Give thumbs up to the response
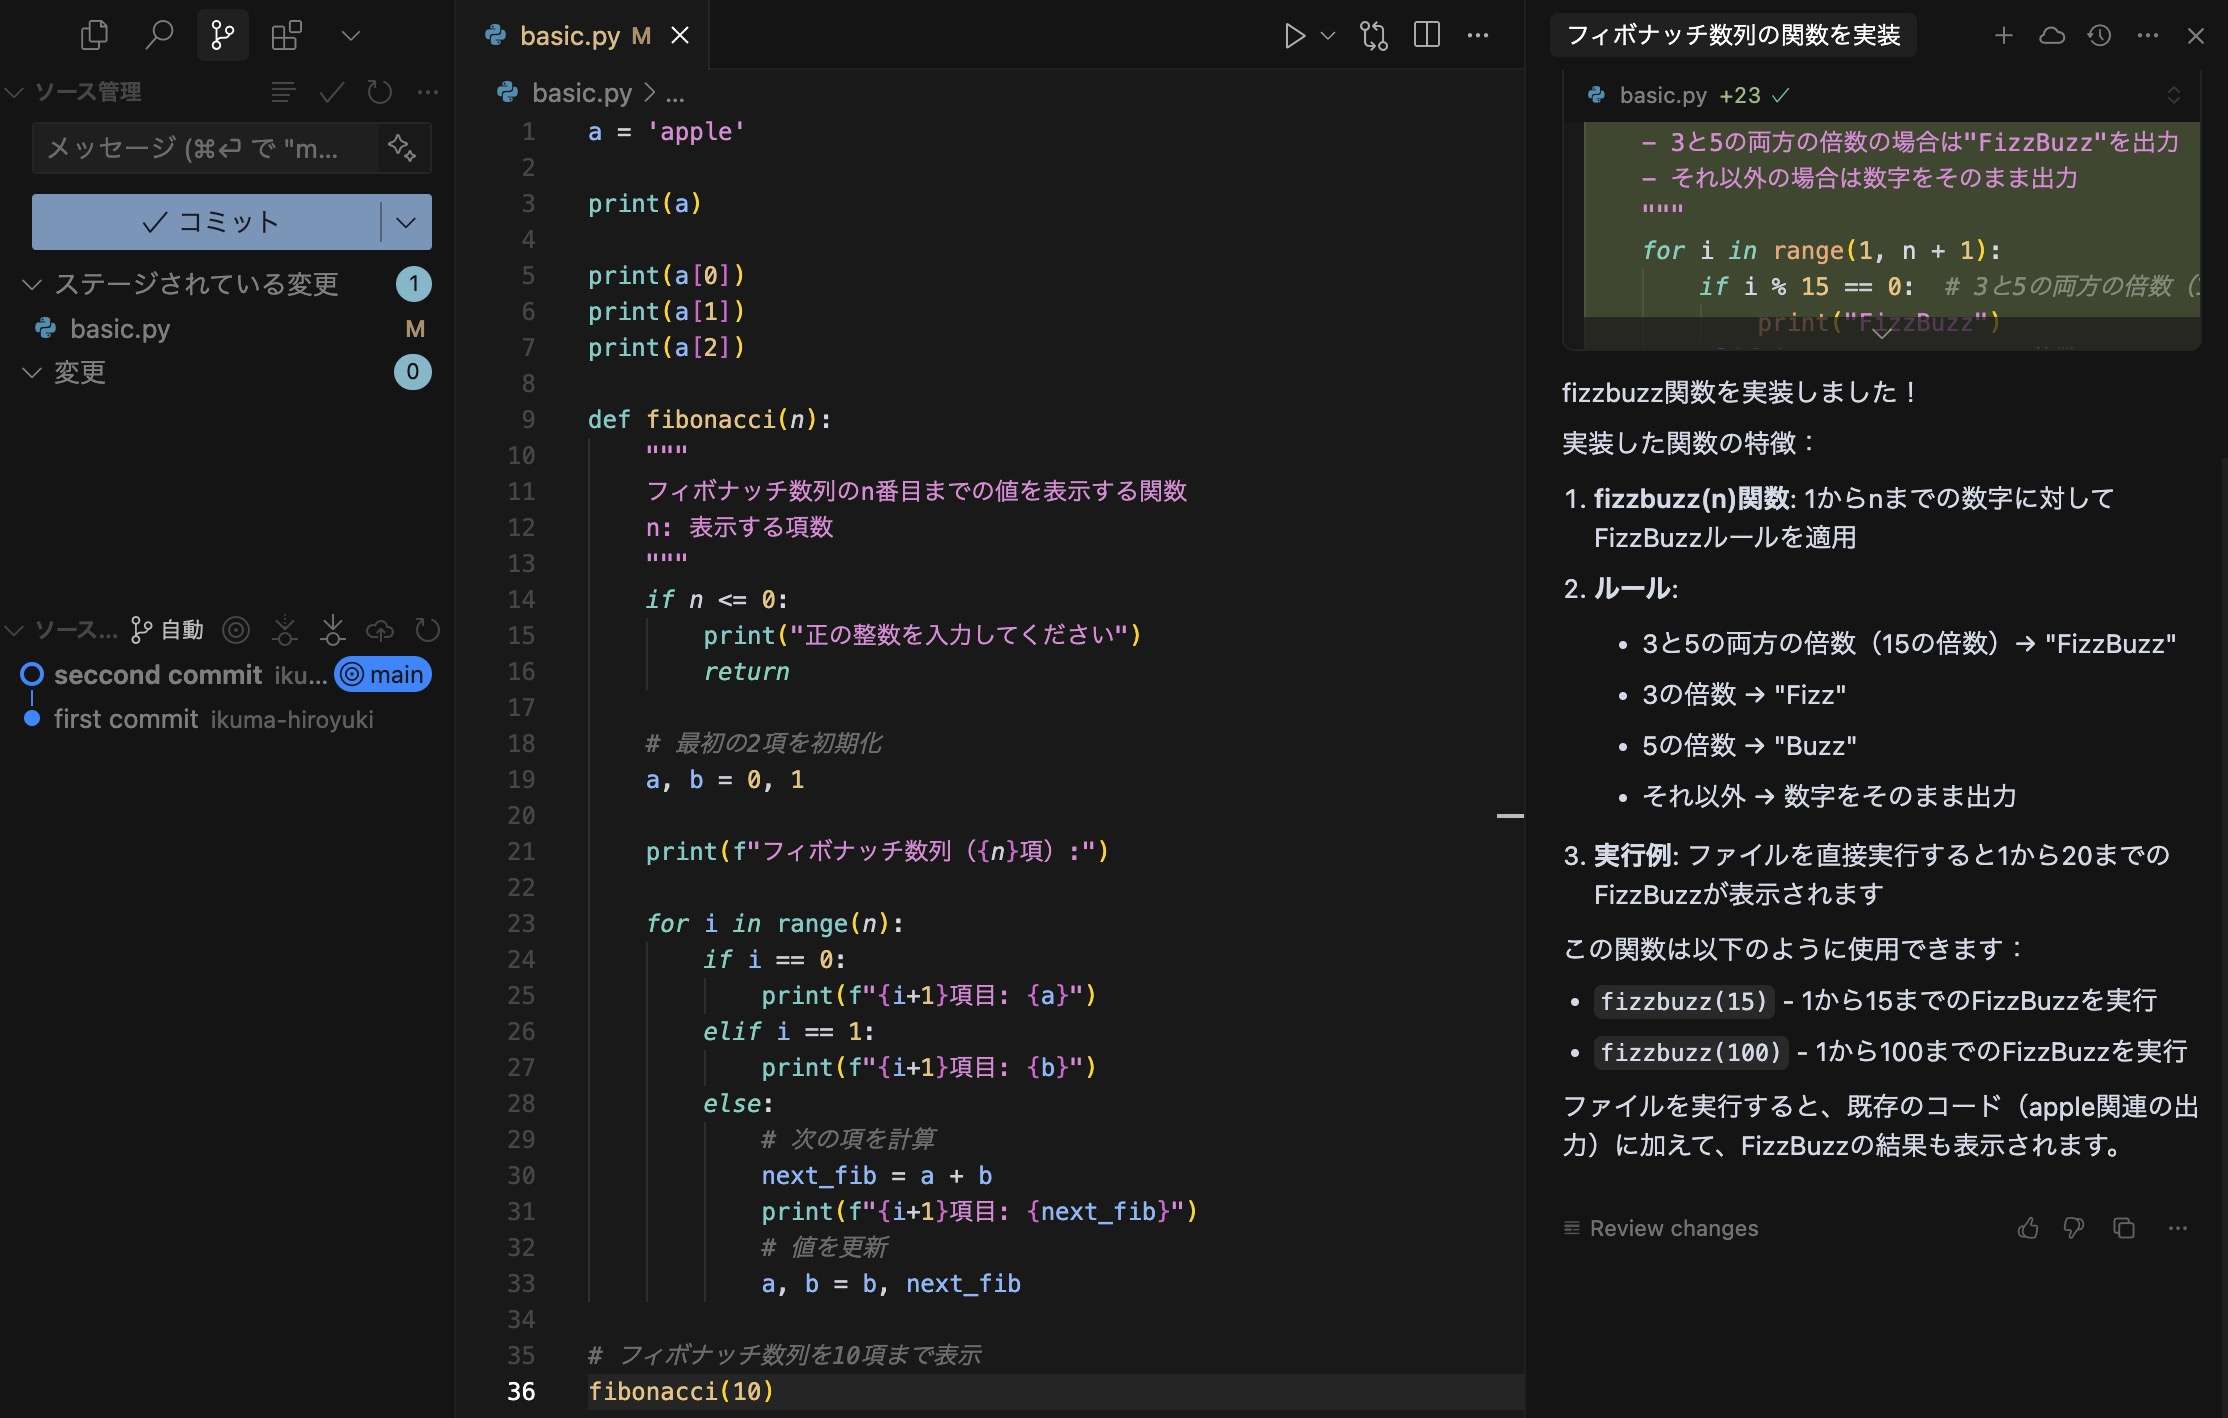 point(2028,1228)
